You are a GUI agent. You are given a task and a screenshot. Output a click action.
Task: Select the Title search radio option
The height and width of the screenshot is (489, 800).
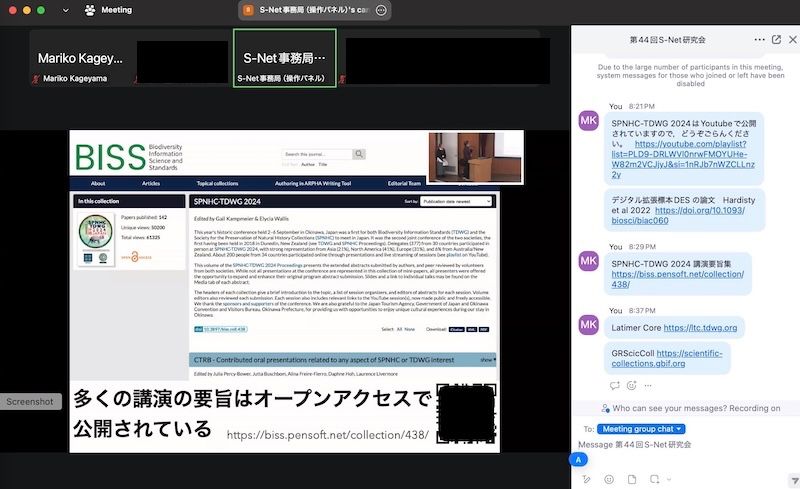pos(322,164)
